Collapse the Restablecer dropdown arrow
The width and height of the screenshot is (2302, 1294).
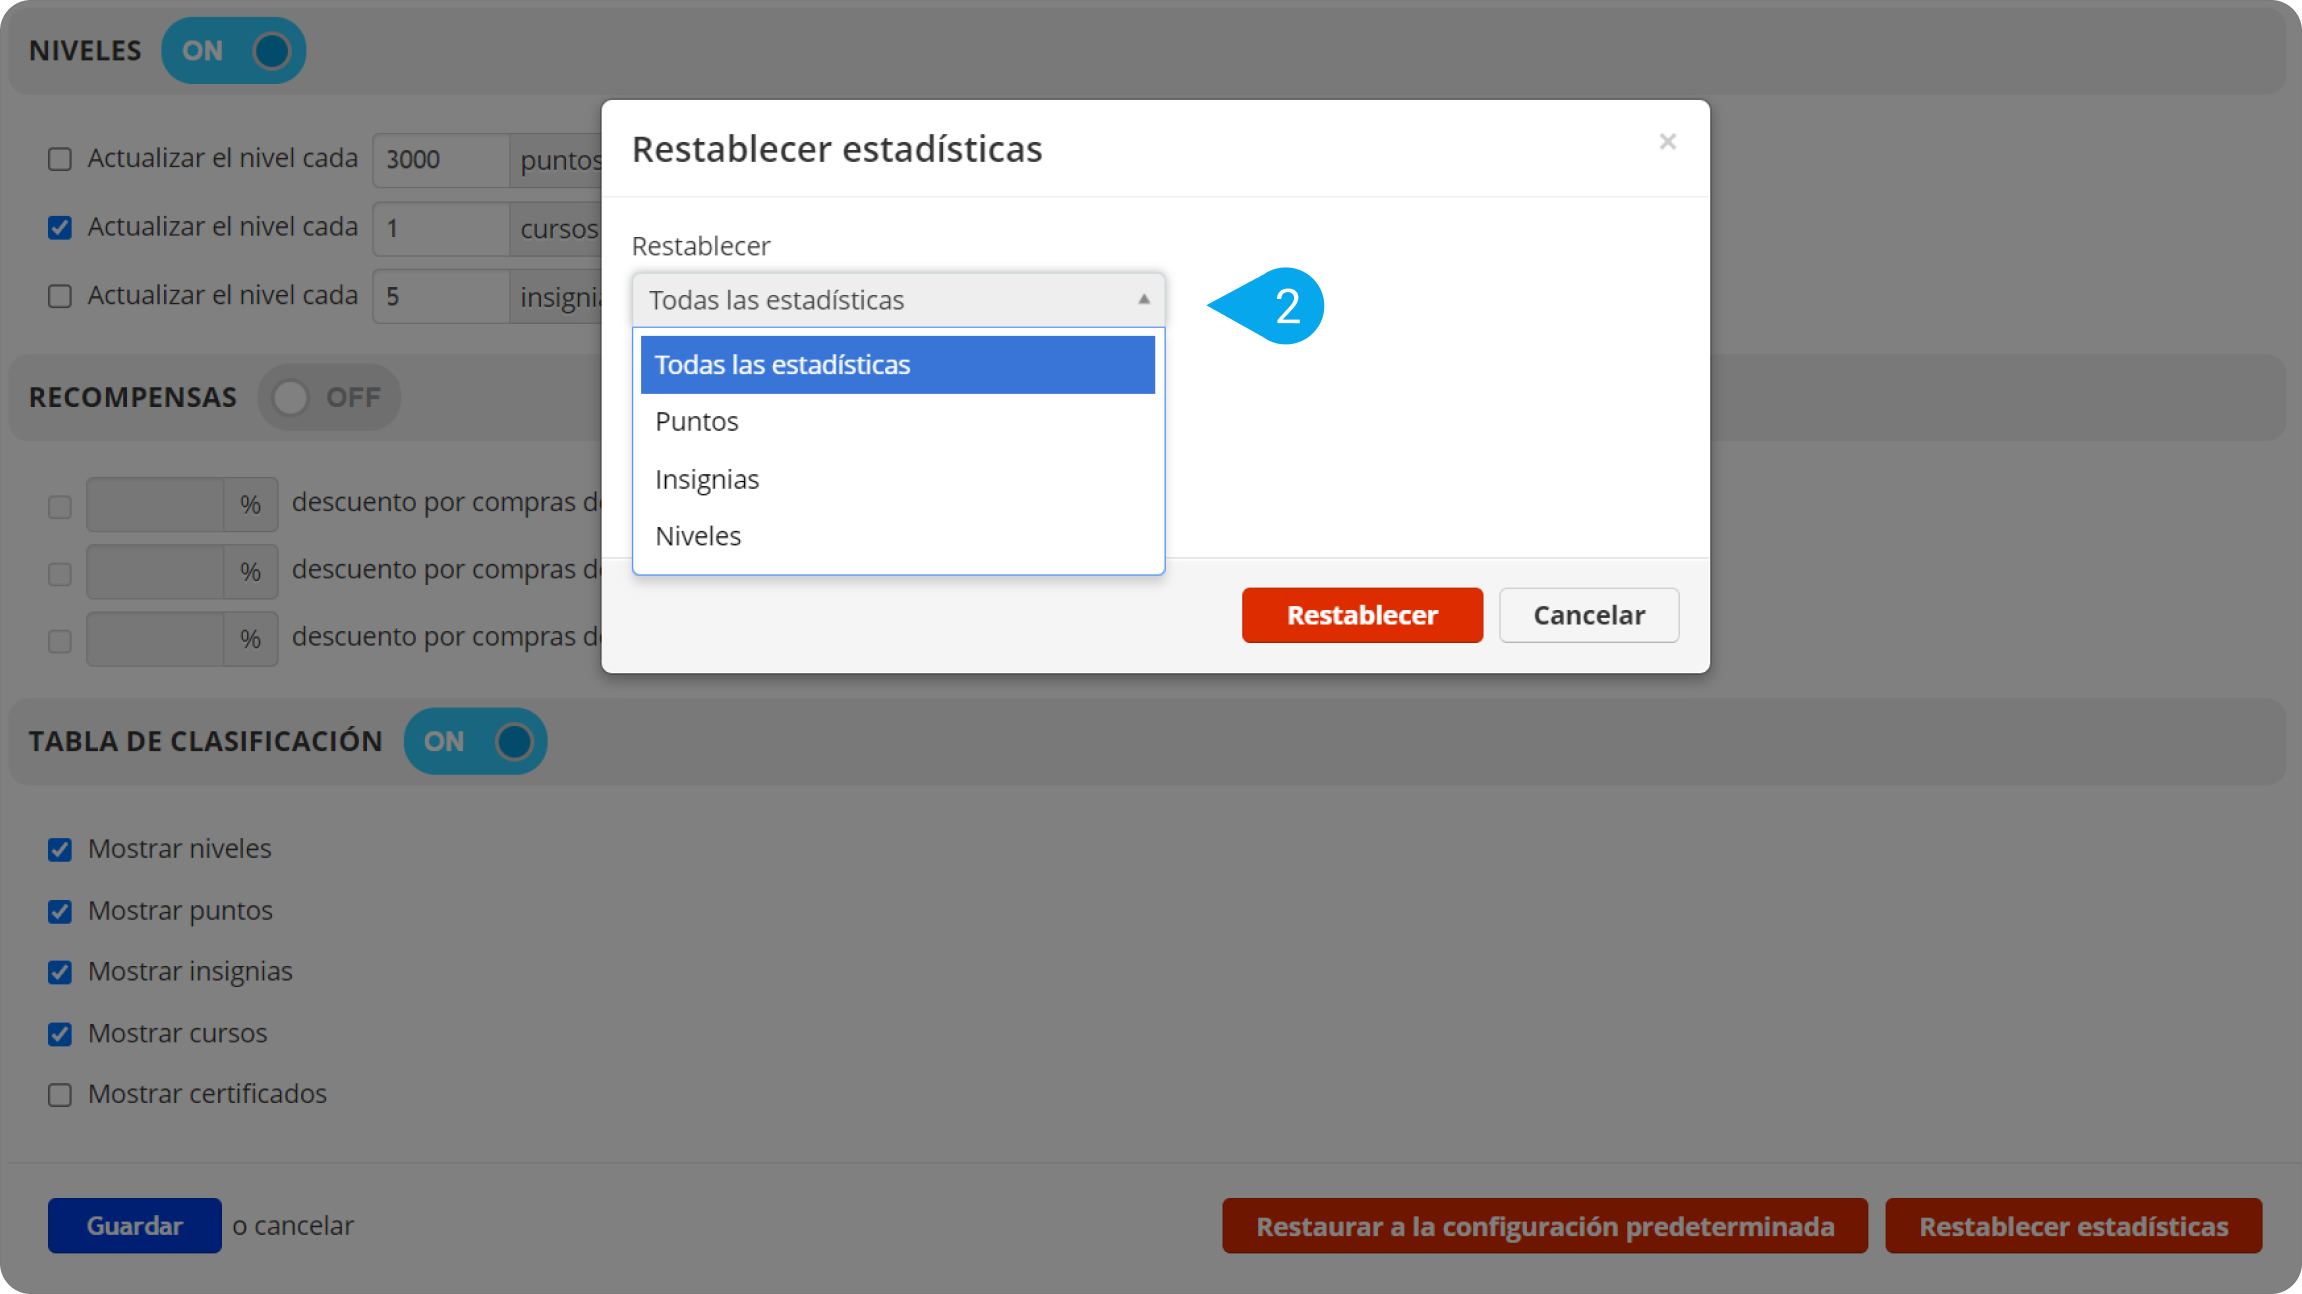[x=1144, y=299]
